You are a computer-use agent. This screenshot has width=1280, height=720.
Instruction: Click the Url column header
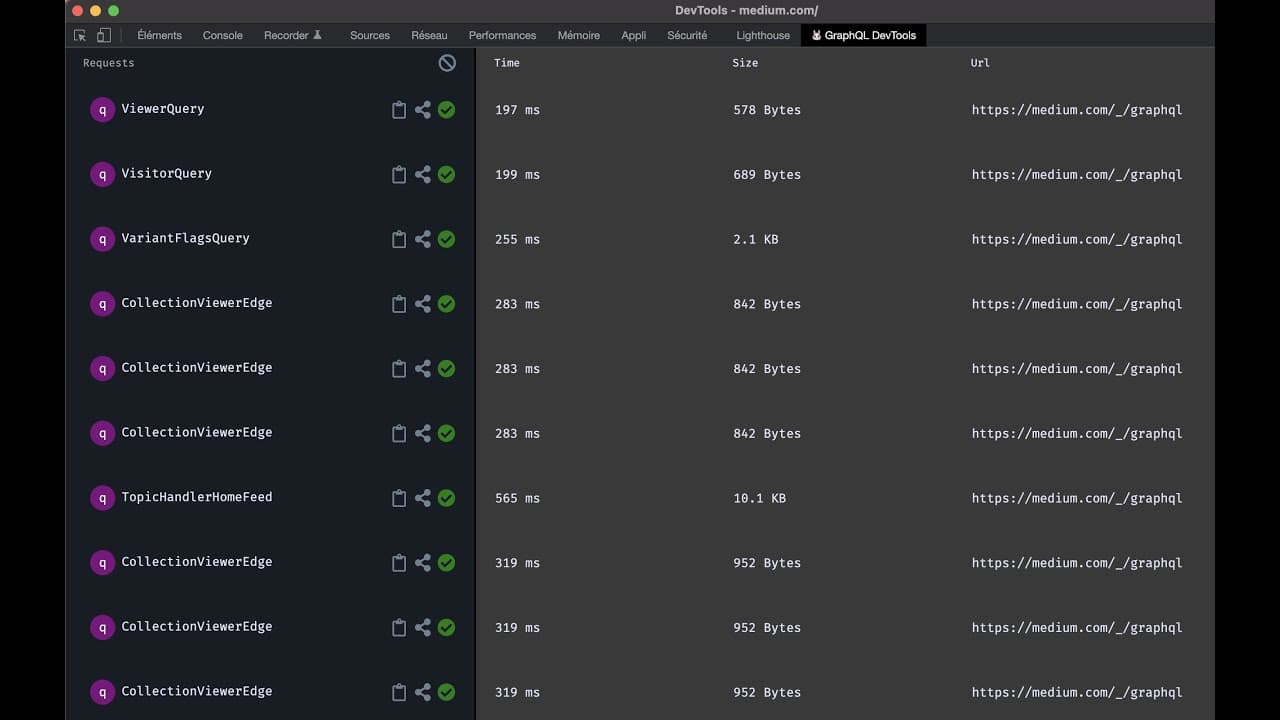(x=980, y=63)
